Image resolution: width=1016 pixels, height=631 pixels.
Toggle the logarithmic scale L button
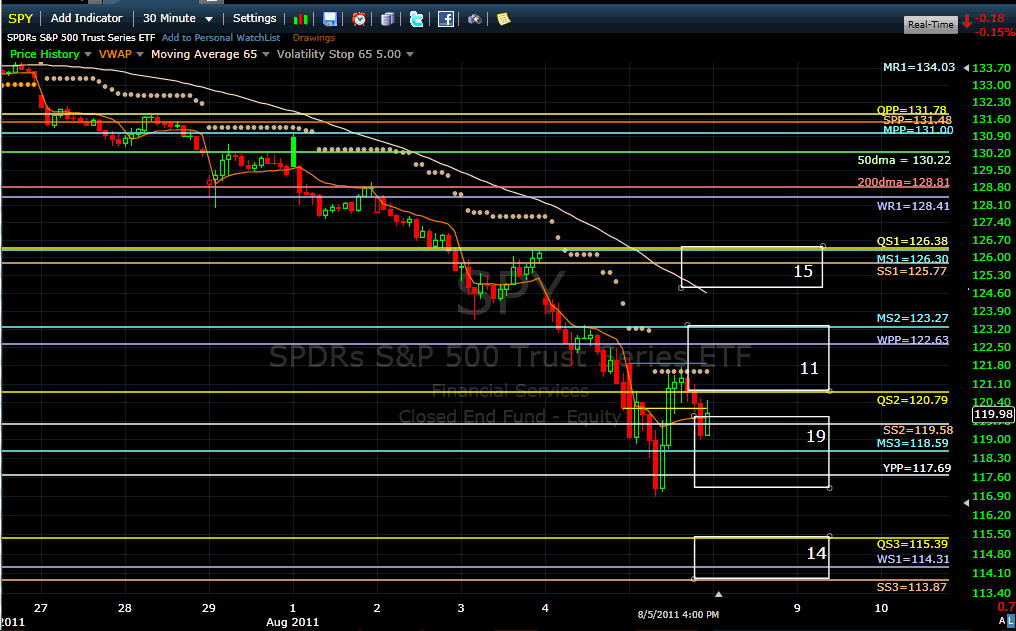tap(1011, 621)
